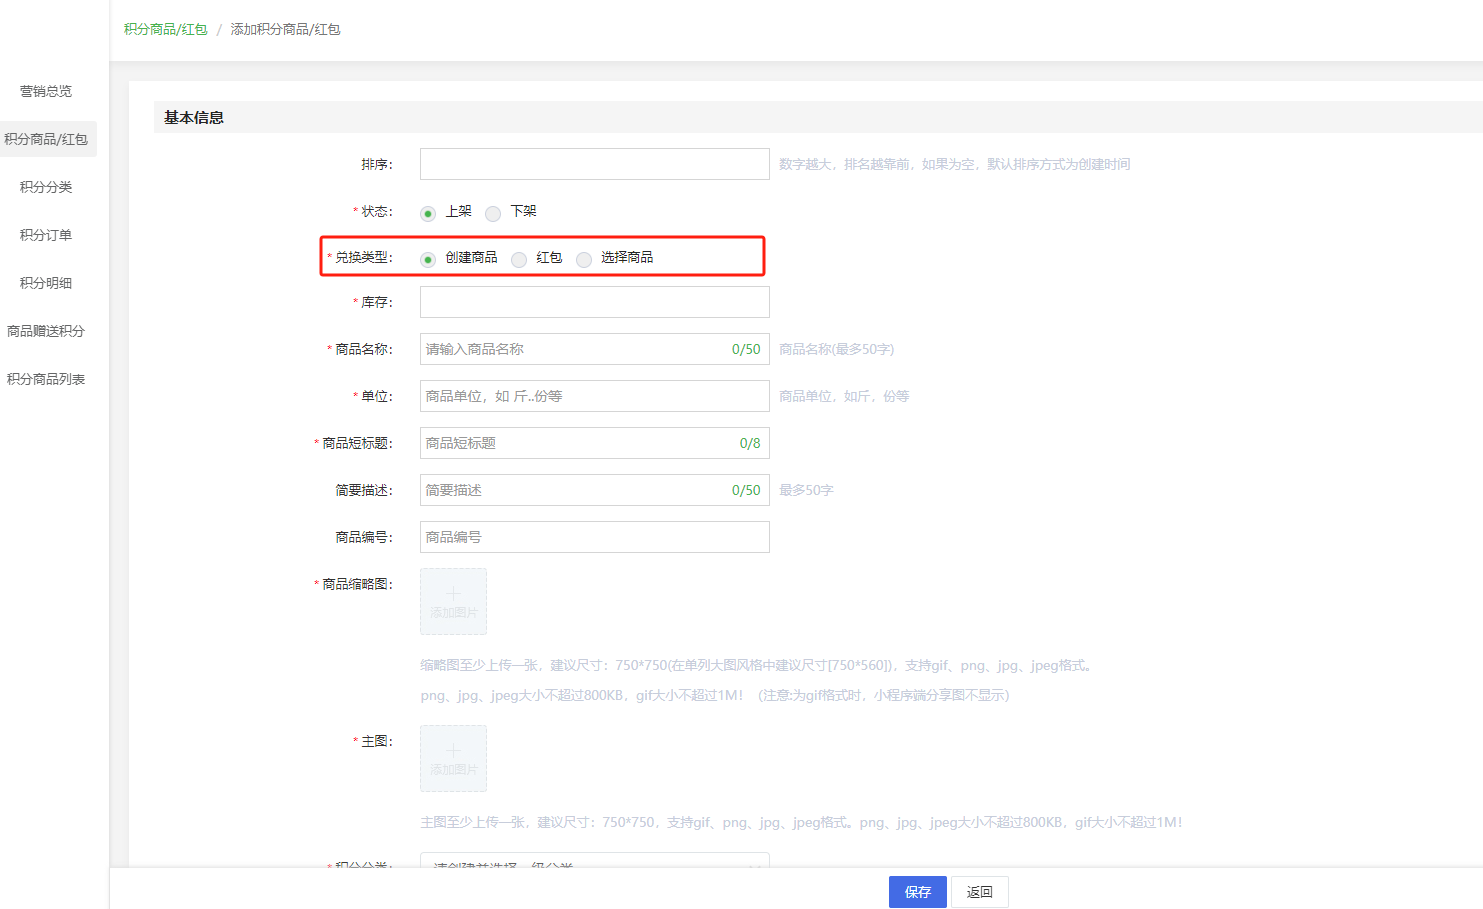Open 积分明细 sidebar item
Screen dimensions: 1483x909
pyautogui.click(x=46, y=283)
